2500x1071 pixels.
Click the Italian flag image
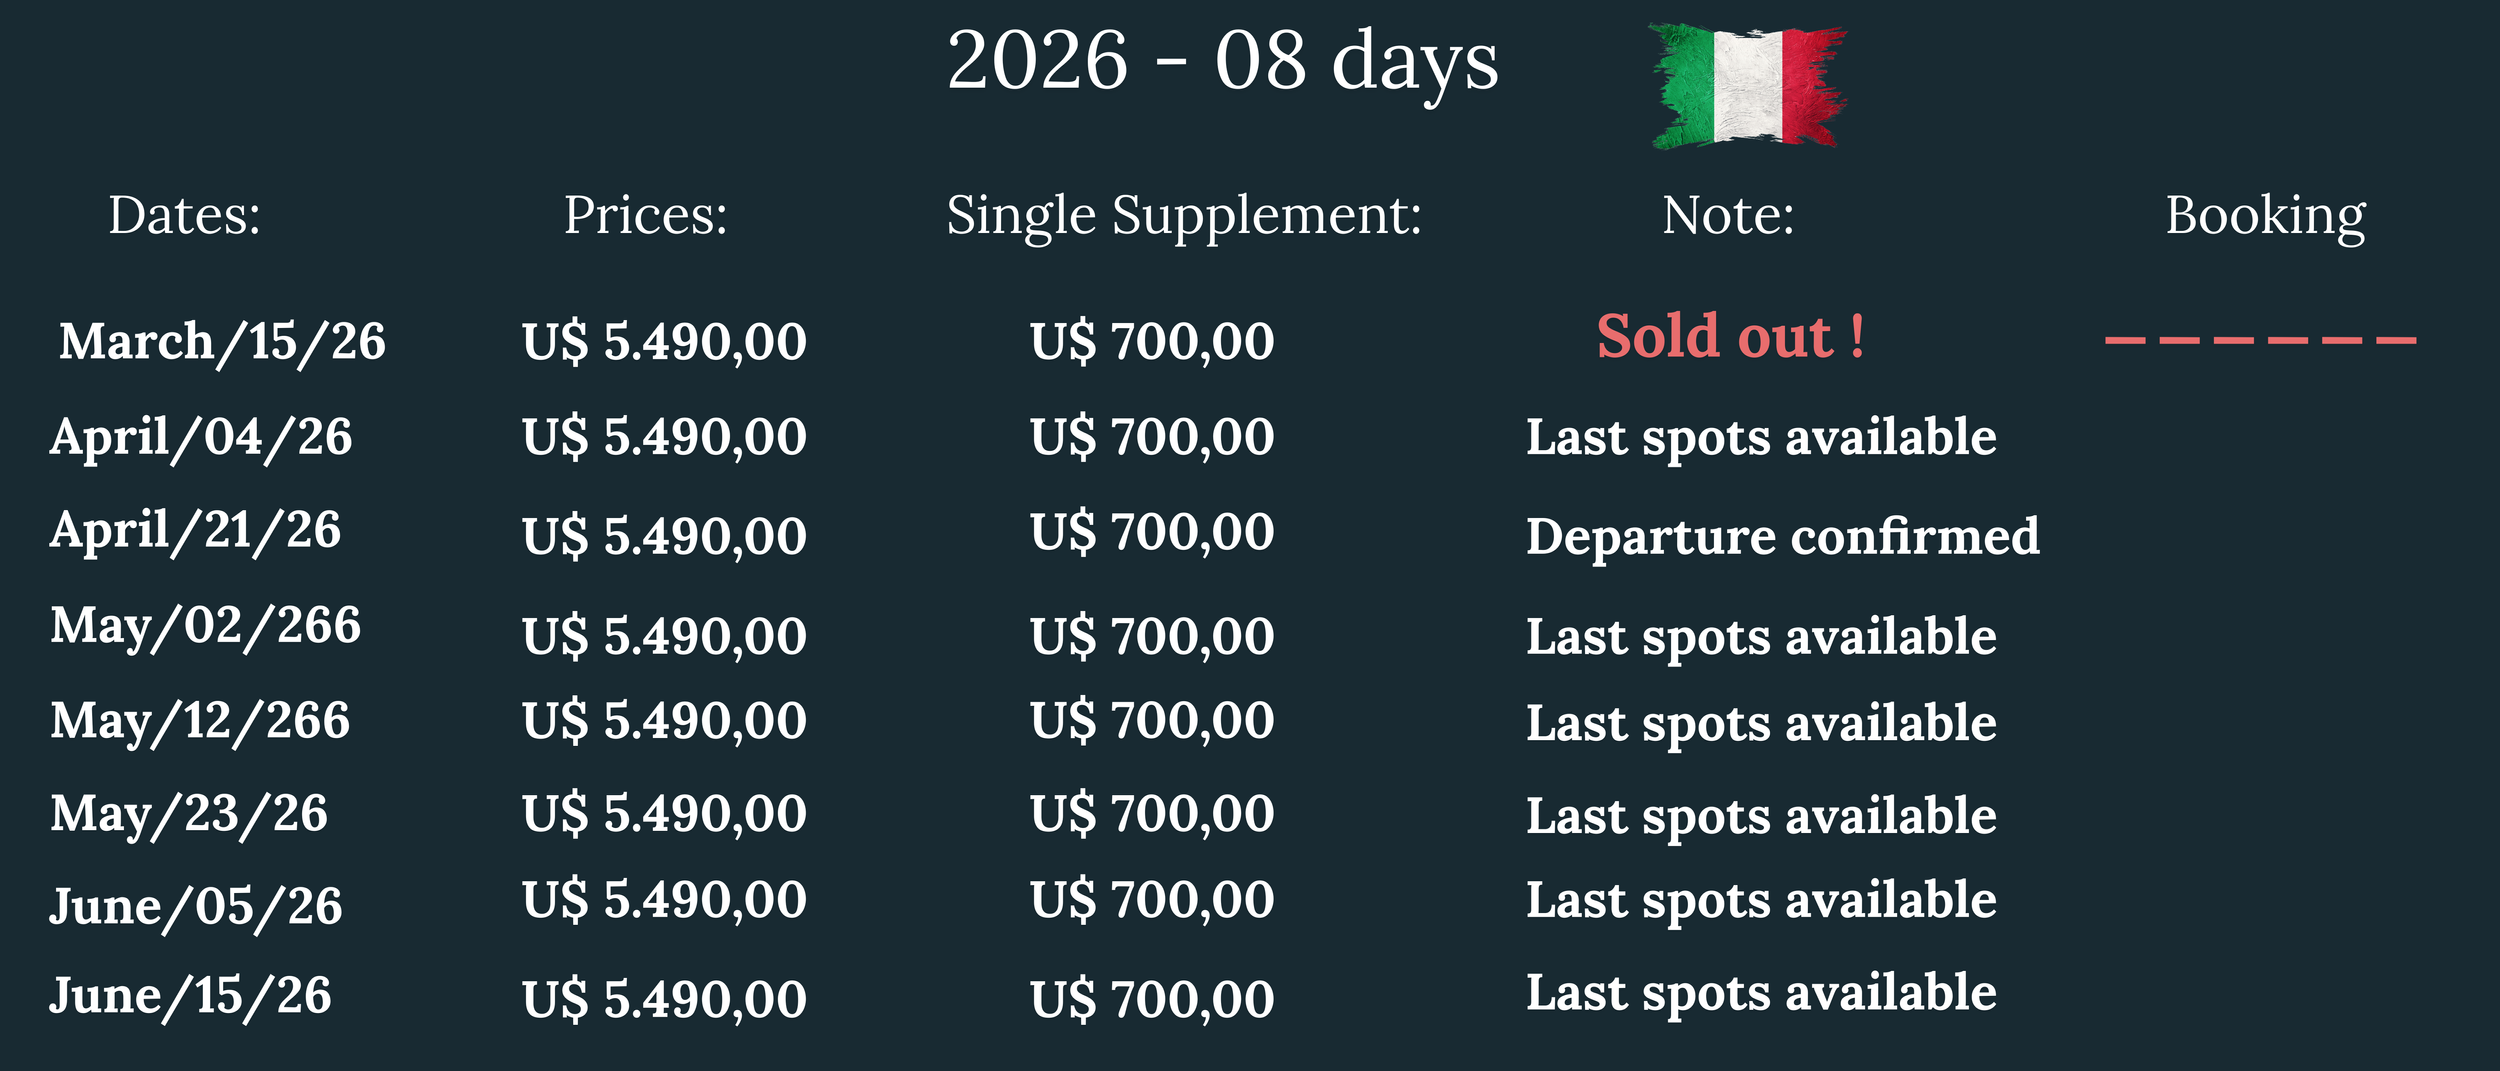coord(1748,86)
